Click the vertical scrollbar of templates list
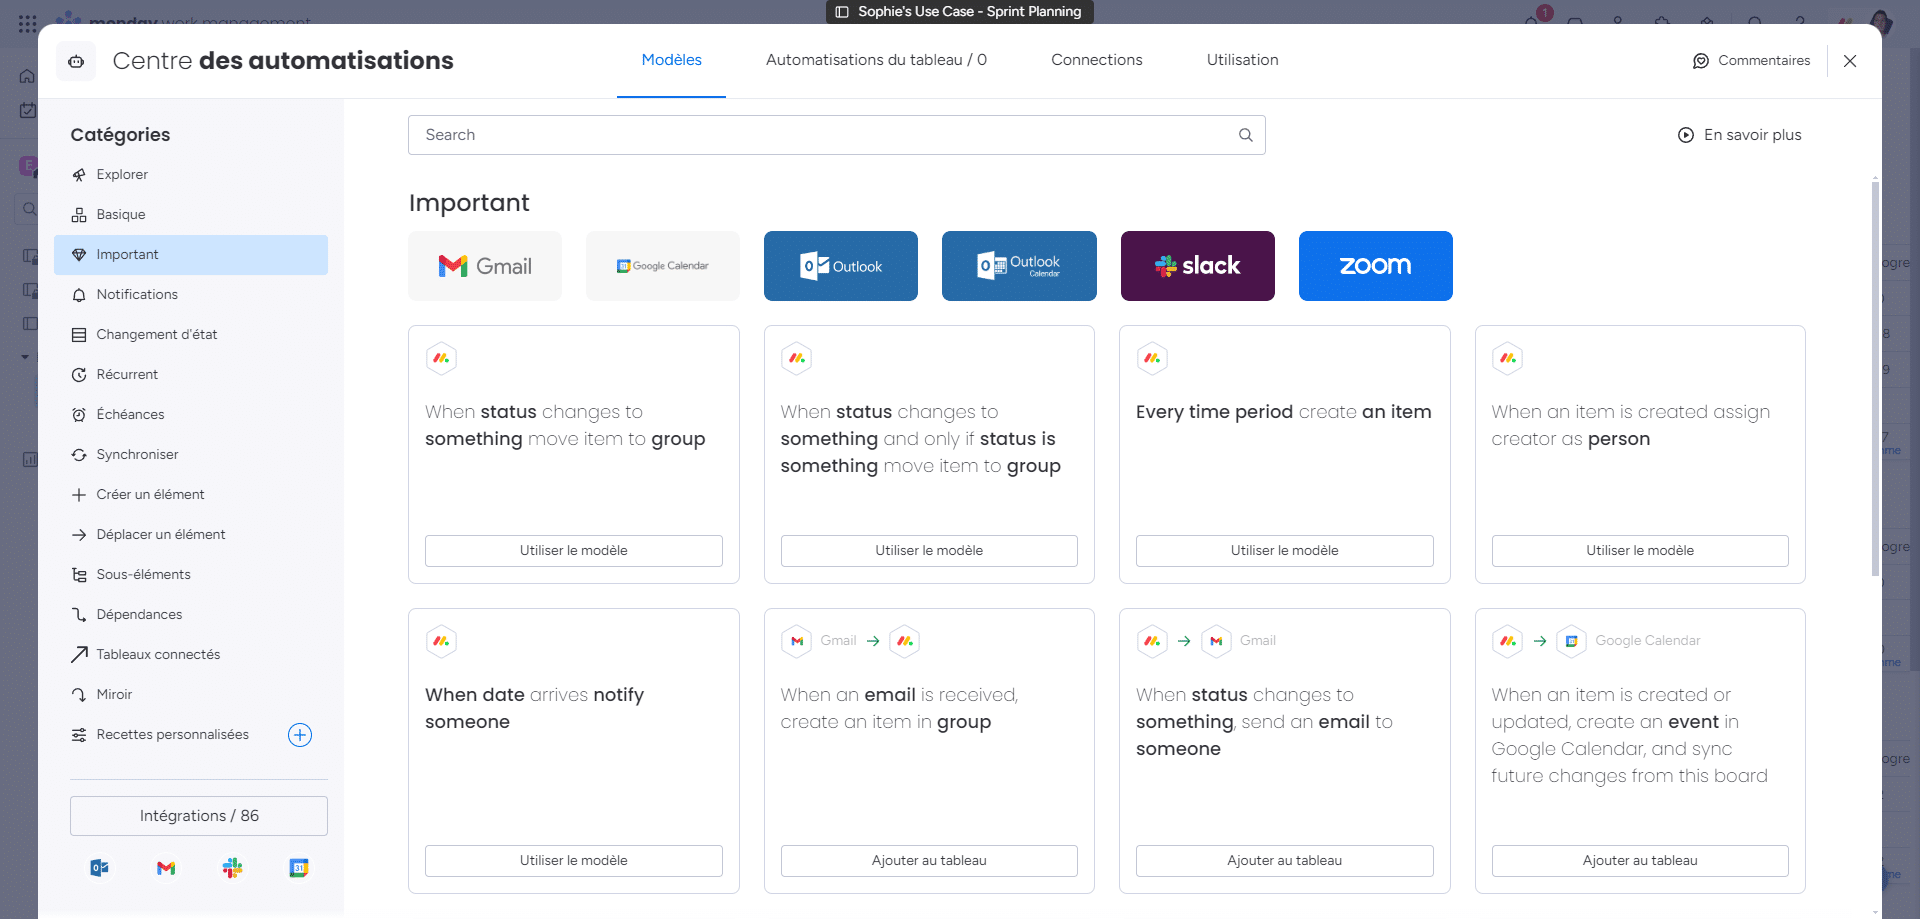 tap(1875, 380)
